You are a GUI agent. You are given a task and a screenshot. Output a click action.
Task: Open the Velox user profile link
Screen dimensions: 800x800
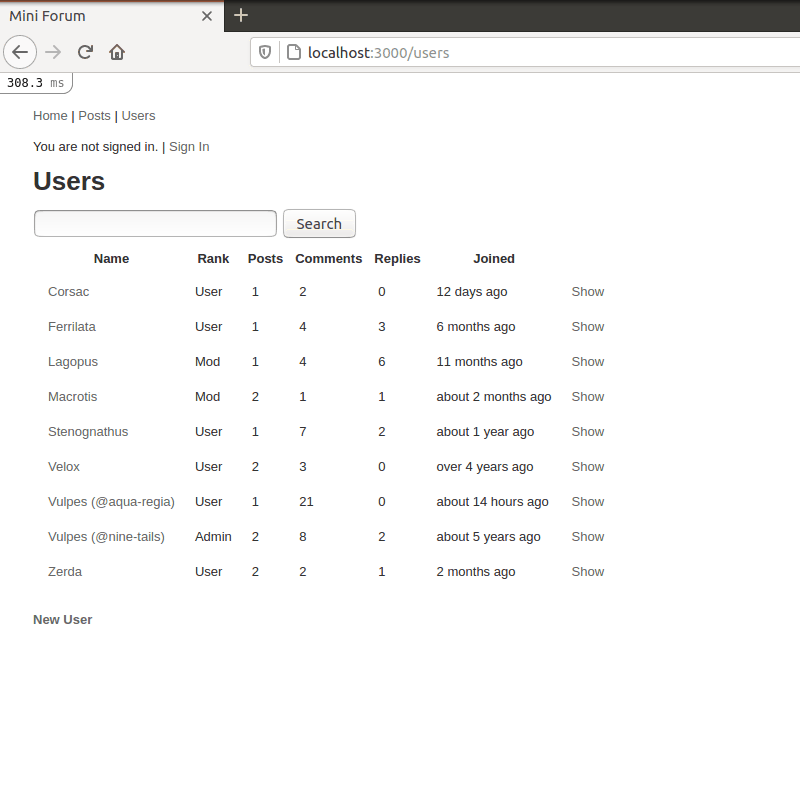[x=64, y=467]
